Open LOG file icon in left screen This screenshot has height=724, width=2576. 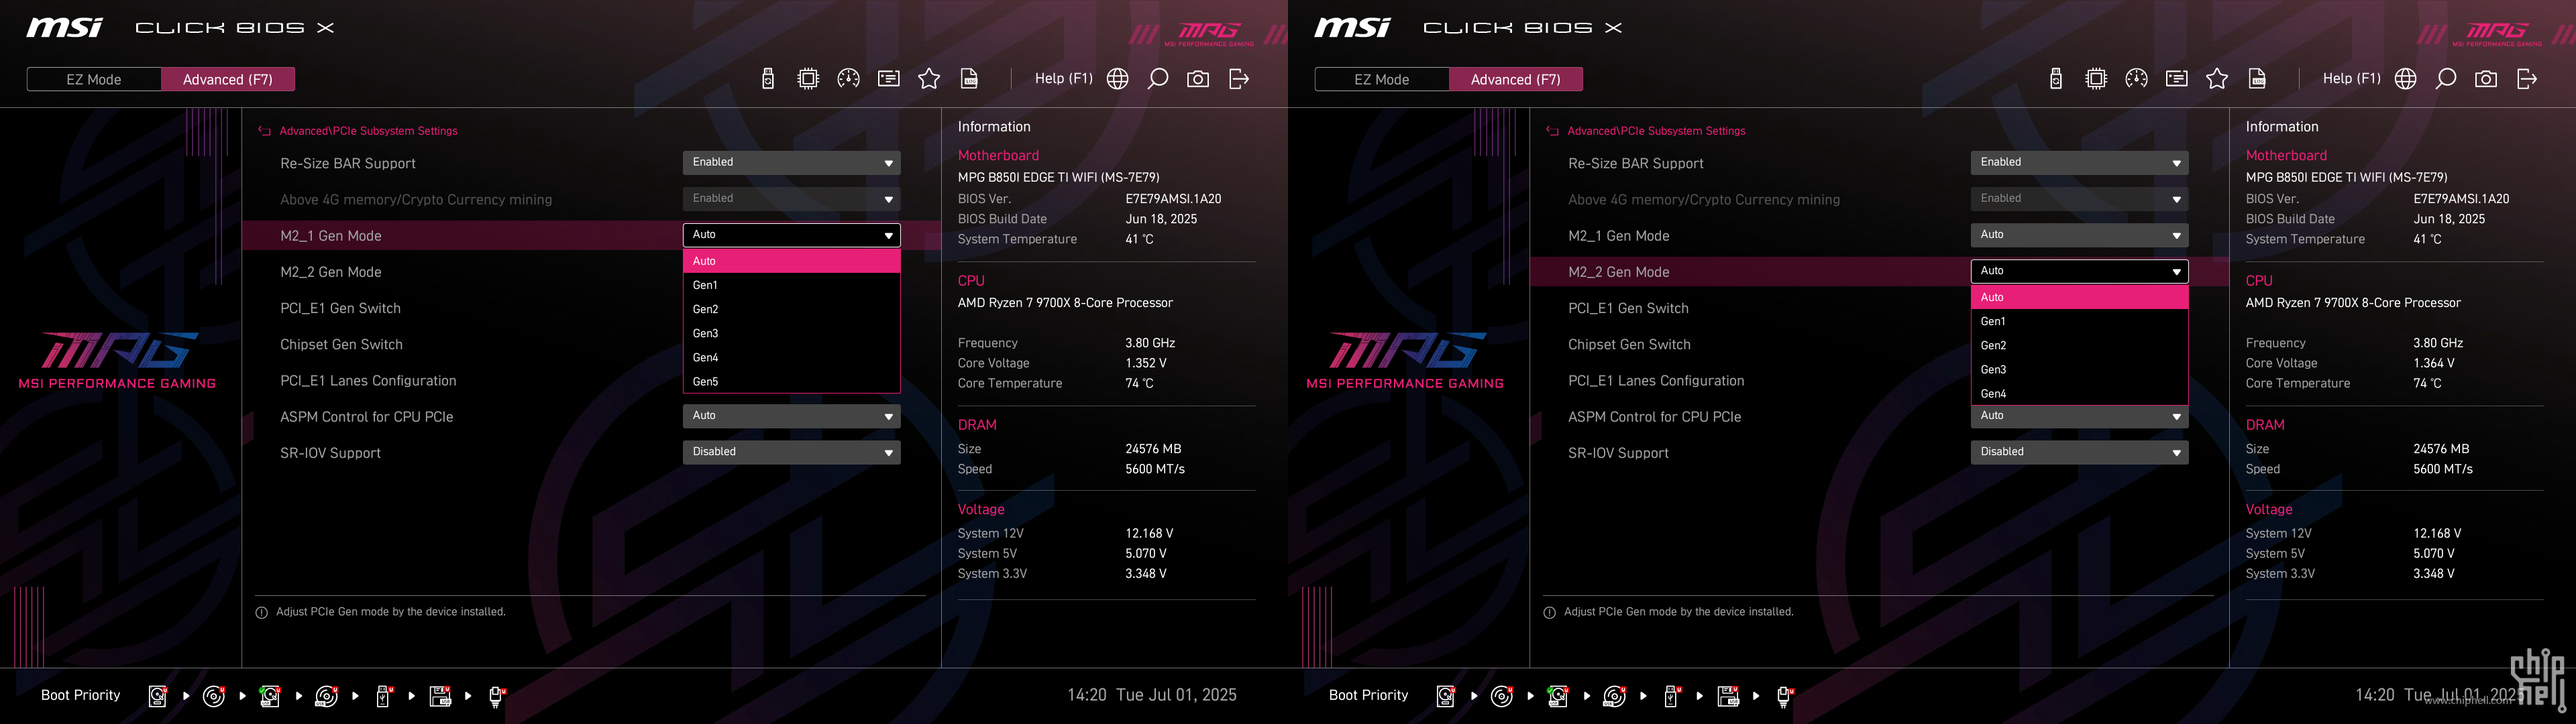tap(969, 79)
